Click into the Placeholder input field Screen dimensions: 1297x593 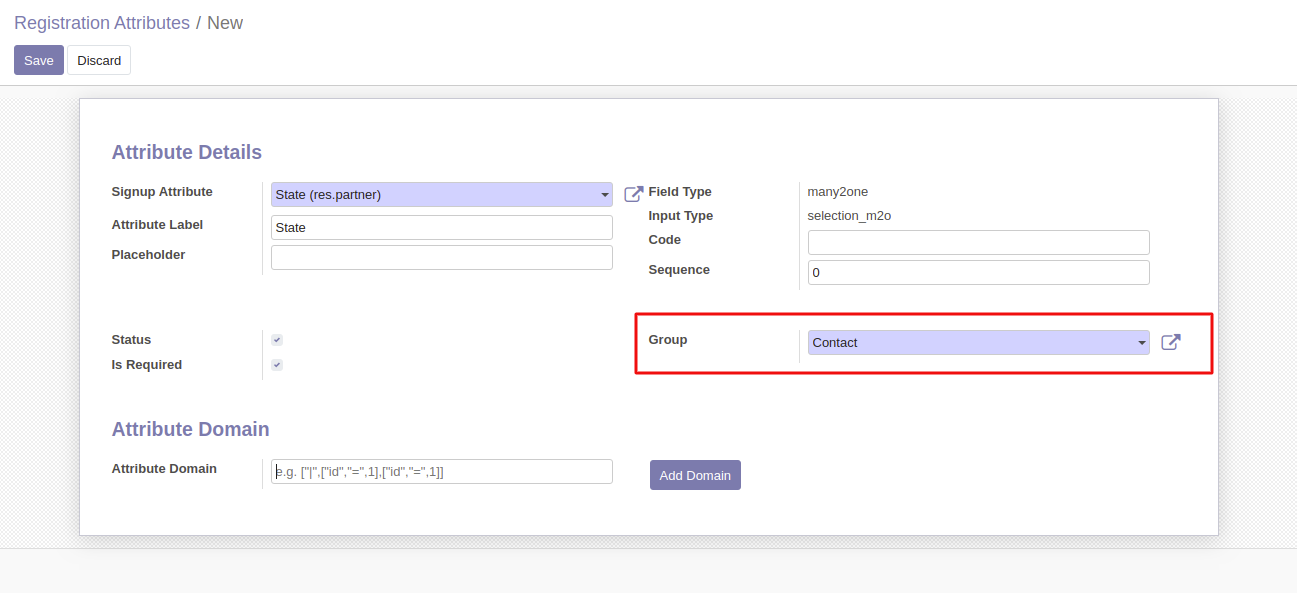(x=441, y=257)
